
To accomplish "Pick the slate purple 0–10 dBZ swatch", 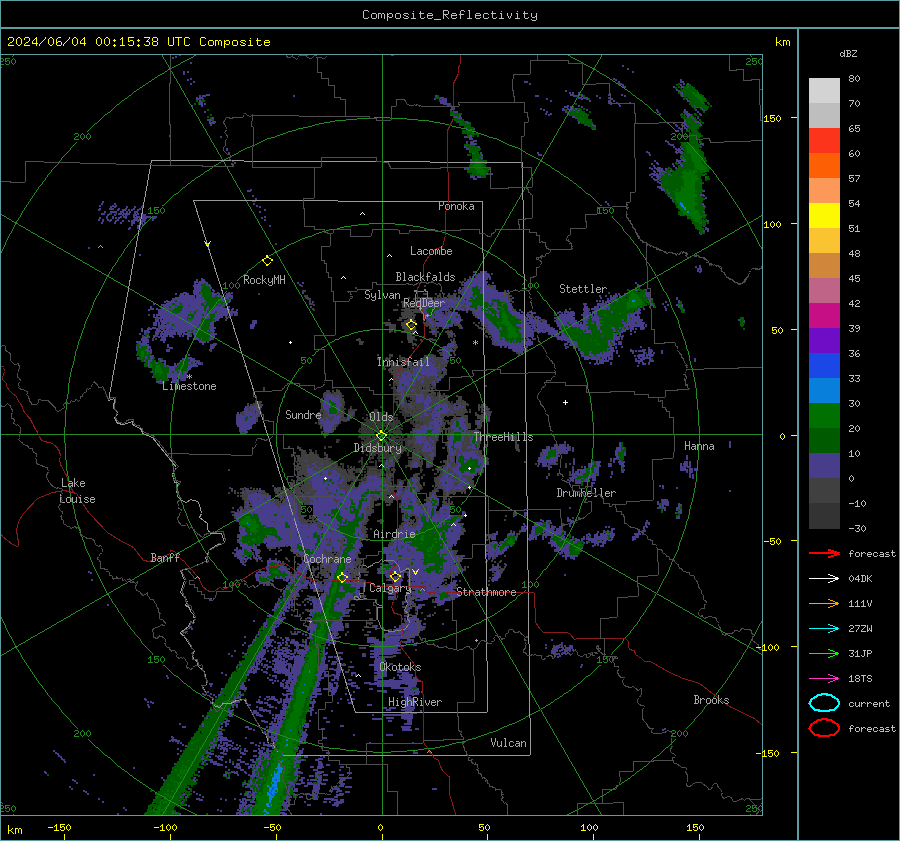I will [824, 466].
